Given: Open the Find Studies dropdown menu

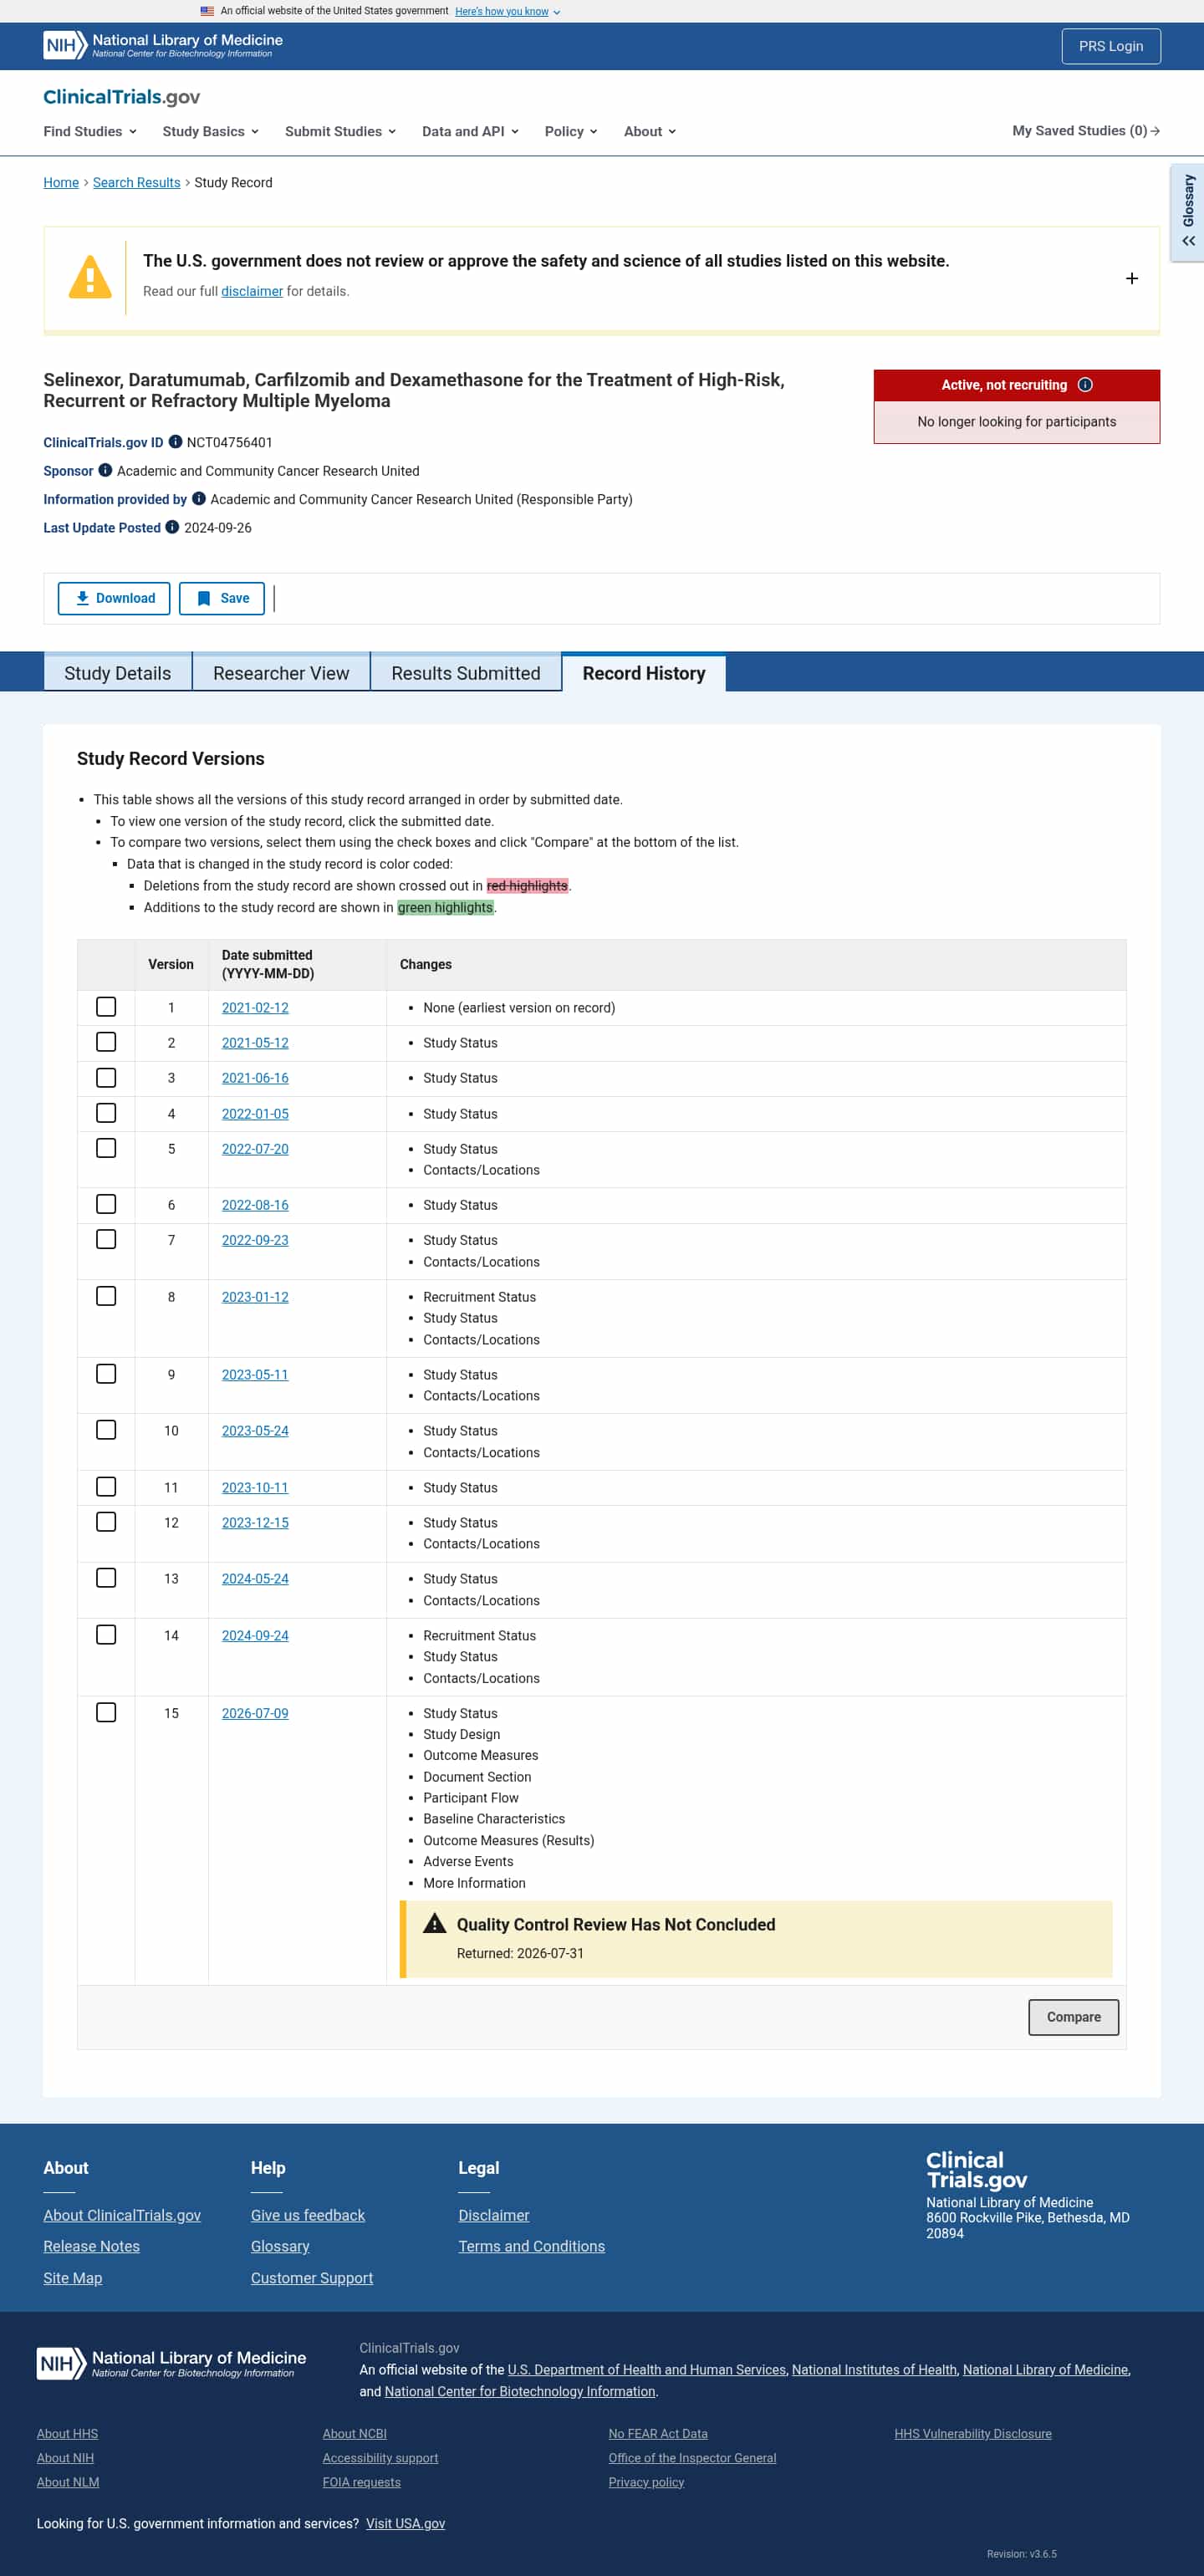Looking at the screenshot, I should click(x=90, y=131).
